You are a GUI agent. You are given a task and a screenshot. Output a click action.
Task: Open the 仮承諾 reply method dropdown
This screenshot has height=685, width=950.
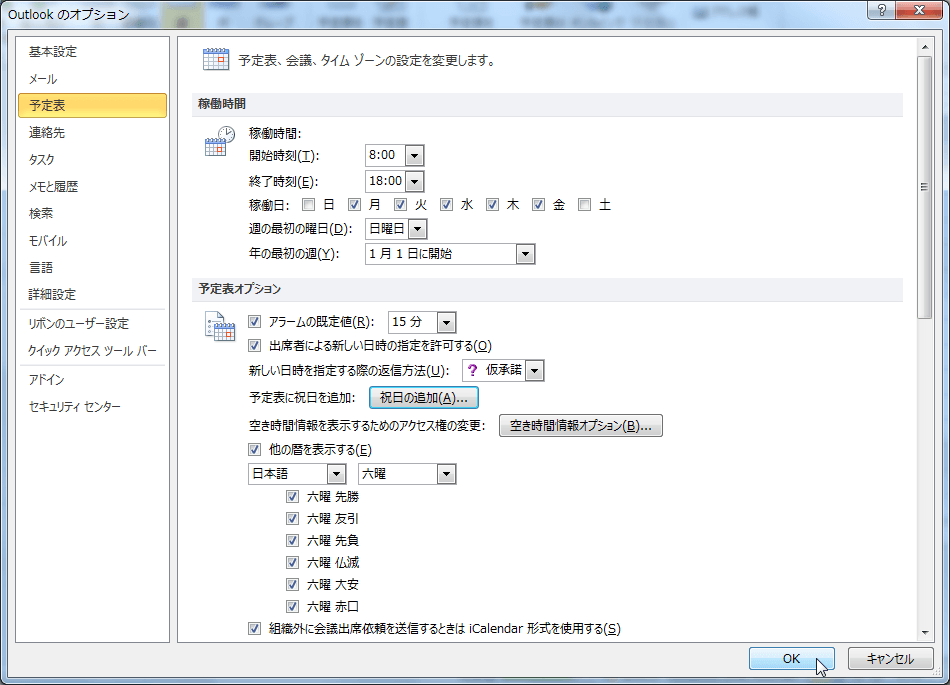534,371
